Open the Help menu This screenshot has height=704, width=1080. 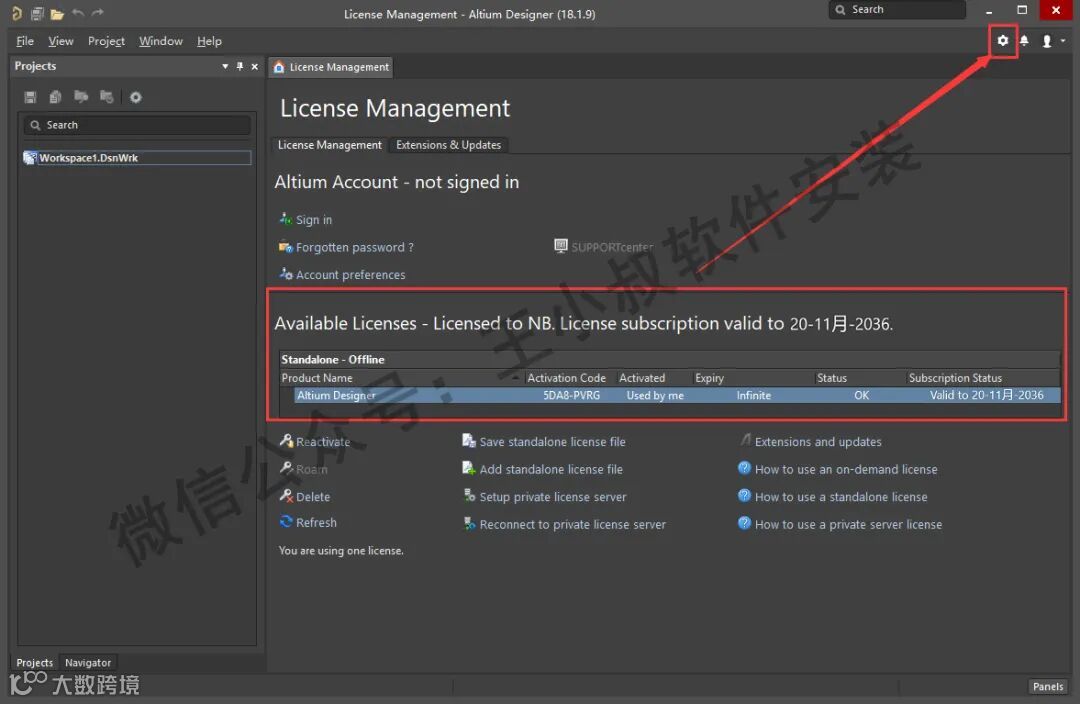point(209,41)
